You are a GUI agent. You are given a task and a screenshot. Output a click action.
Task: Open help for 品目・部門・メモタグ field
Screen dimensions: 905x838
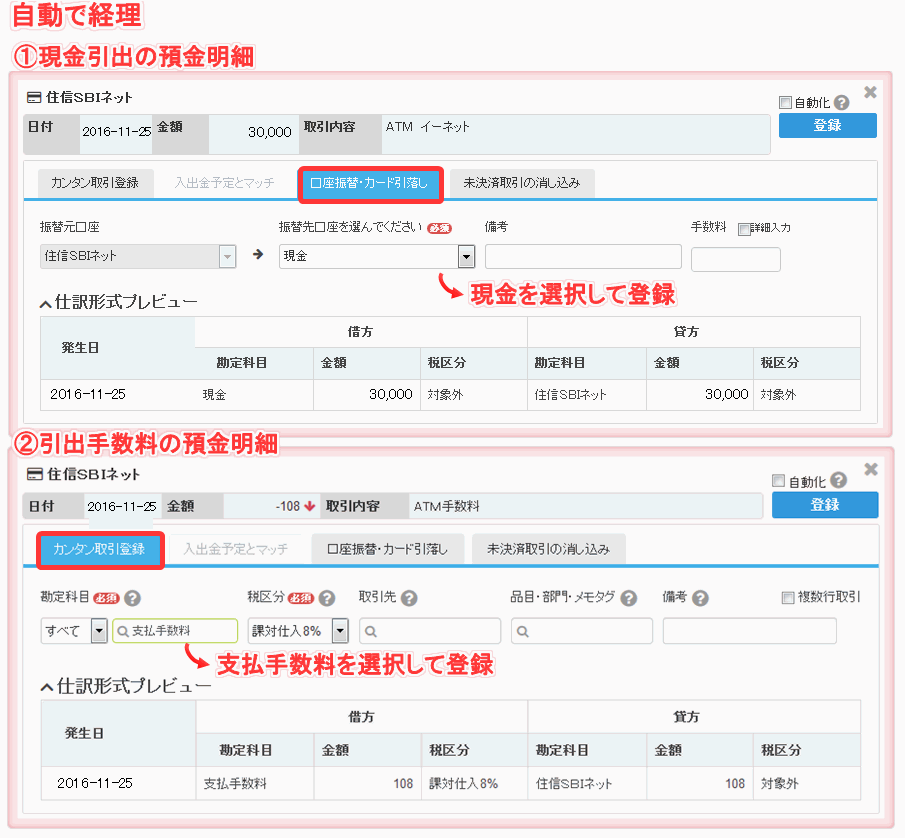pos(628,596)
